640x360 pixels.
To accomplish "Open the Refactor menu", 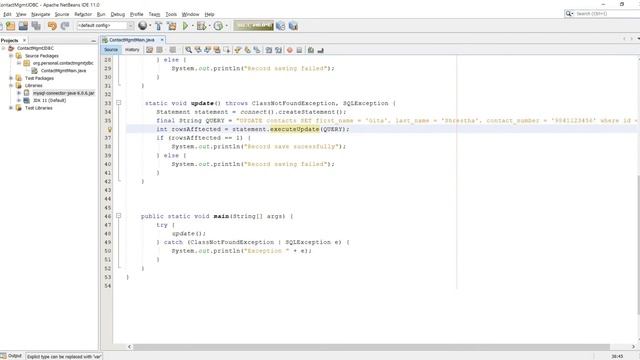I will pyautogui.click(x=83, y=14).
